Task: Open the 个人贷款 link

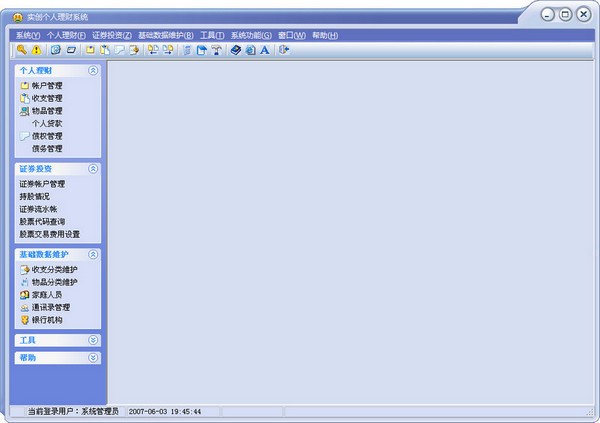Action: click(x=47, y=123)
